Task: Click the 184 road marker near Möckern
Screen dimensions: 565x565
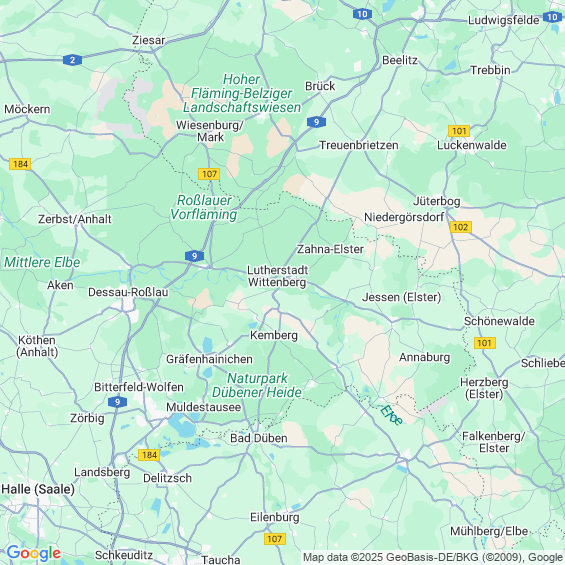Action: tap(20, 164)
